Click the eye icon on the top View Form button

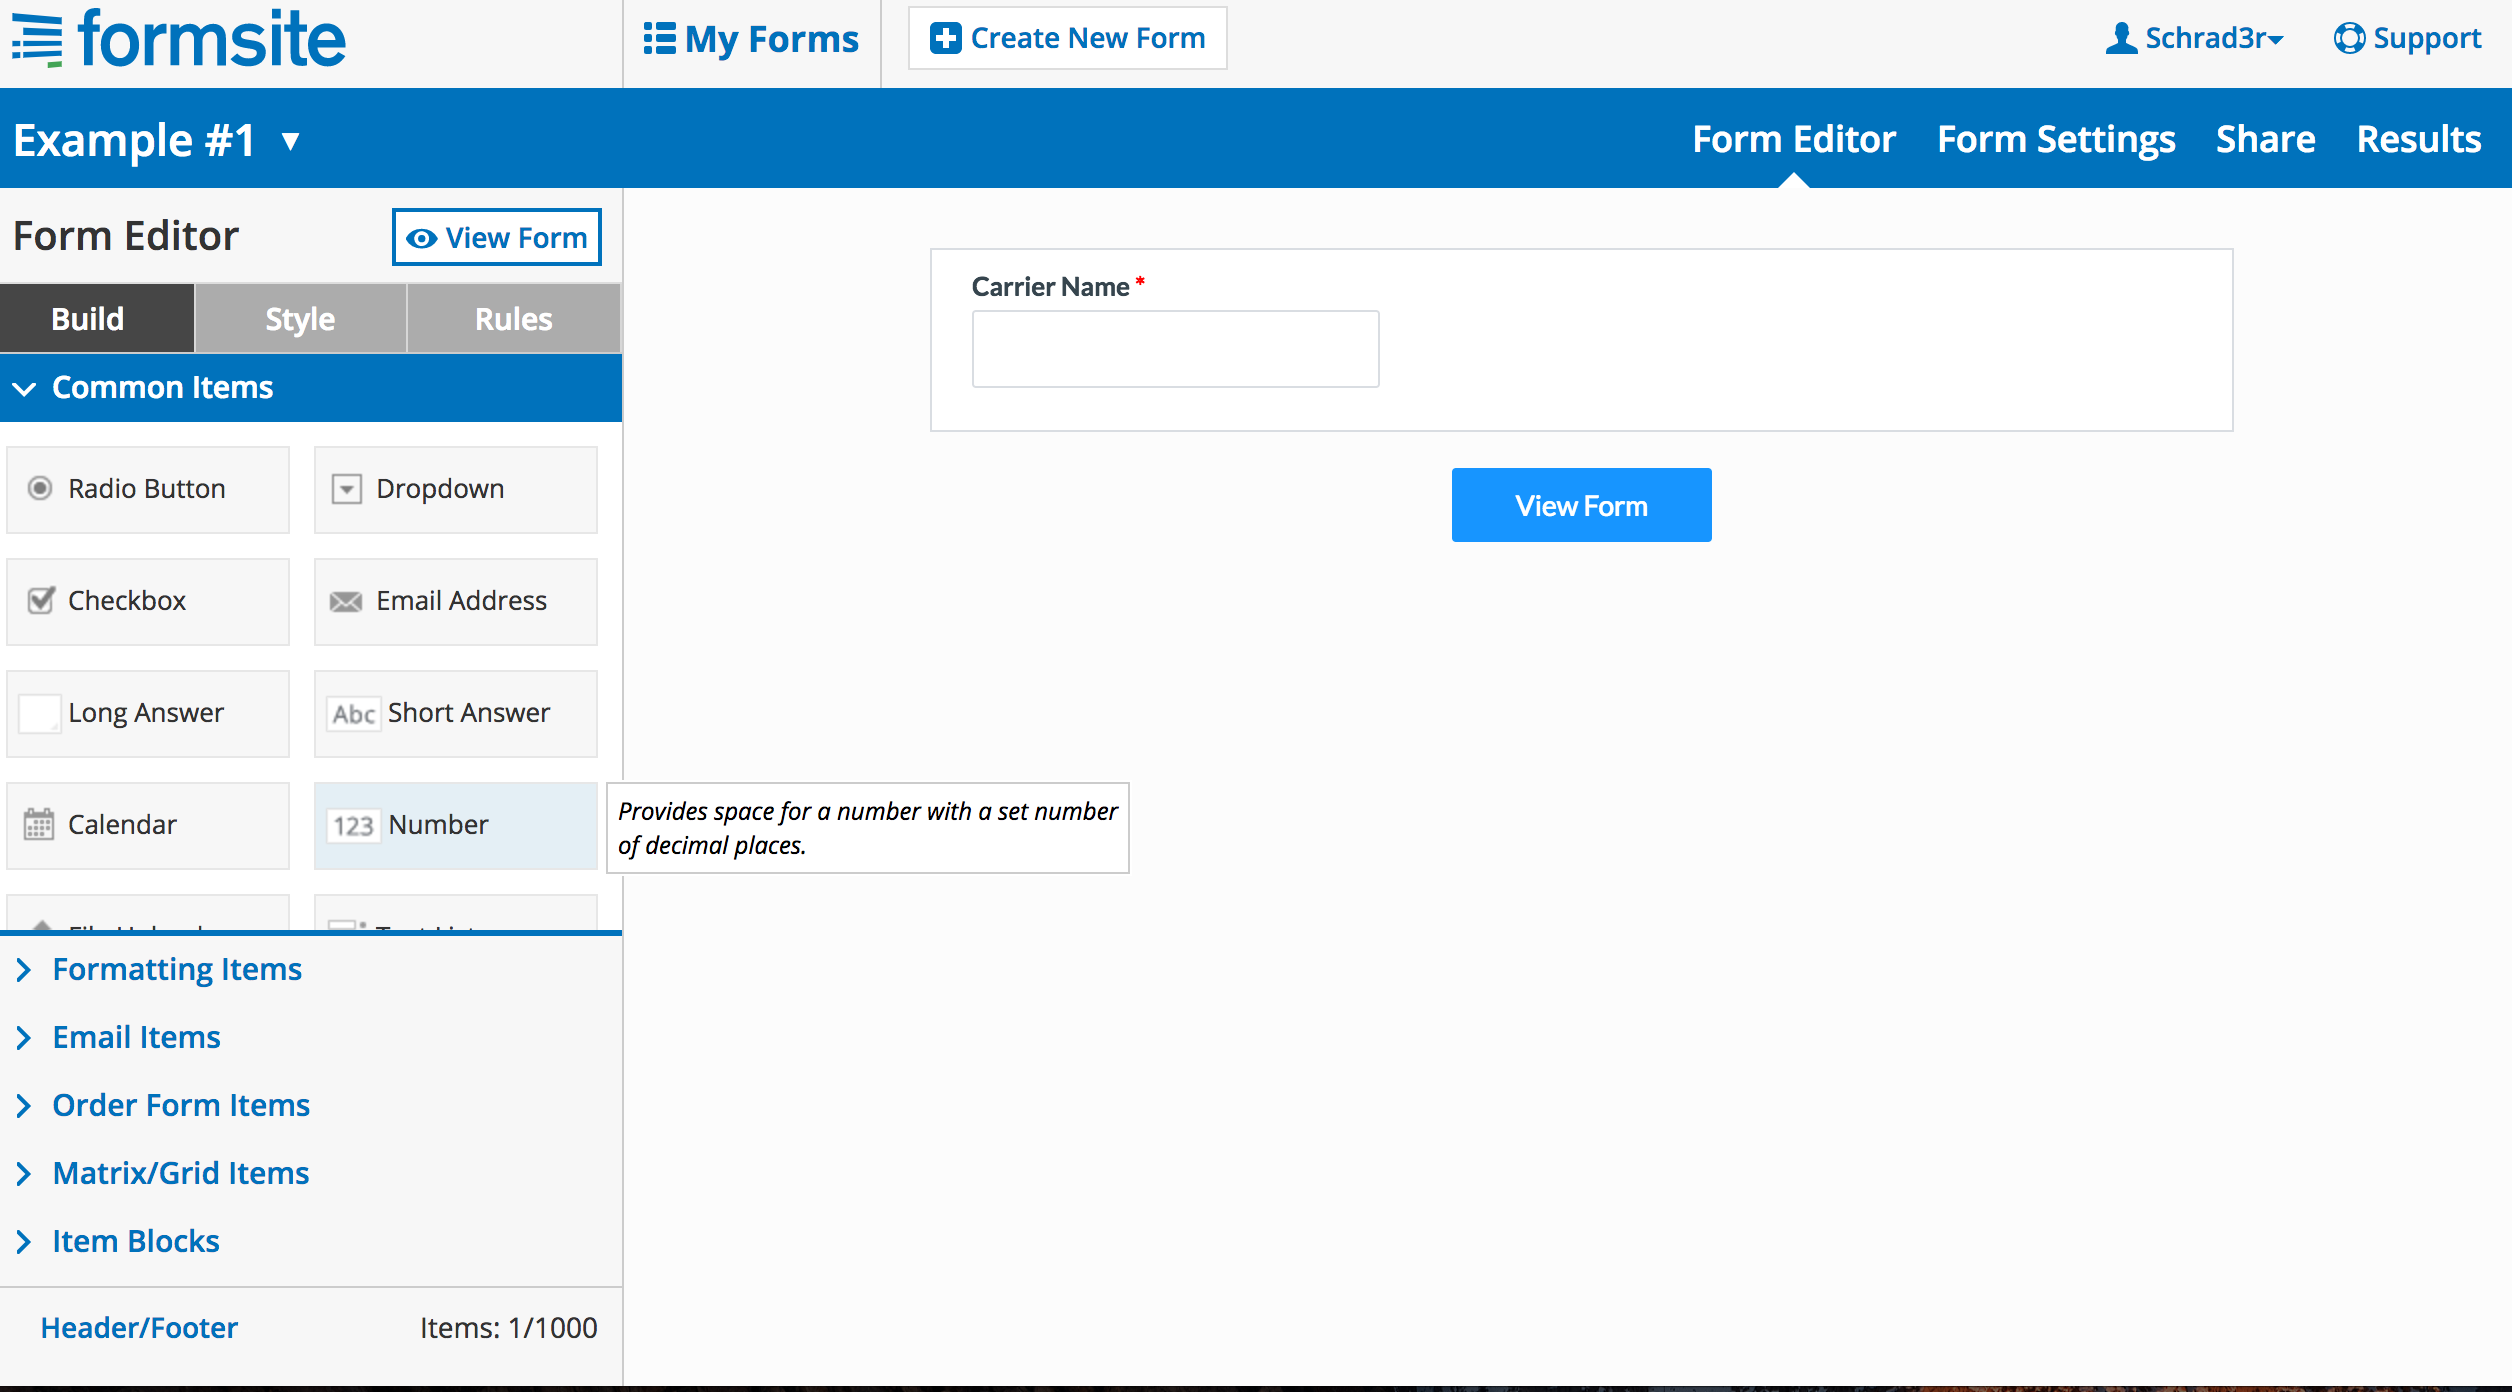(422, 238)
